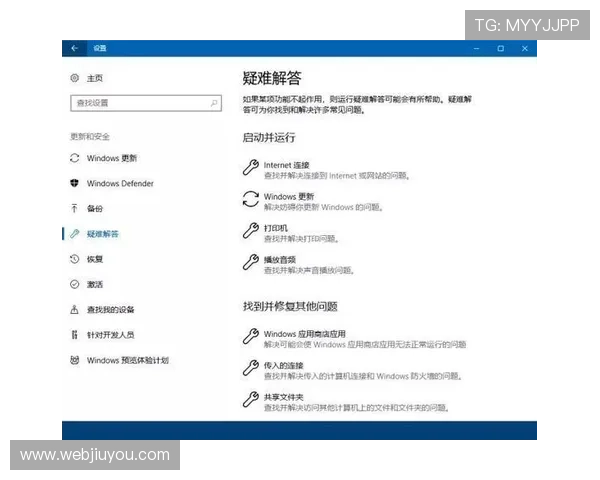Click the 激活 checkmark circle icon
Screen dimensions: 600x480
point(75,284)
